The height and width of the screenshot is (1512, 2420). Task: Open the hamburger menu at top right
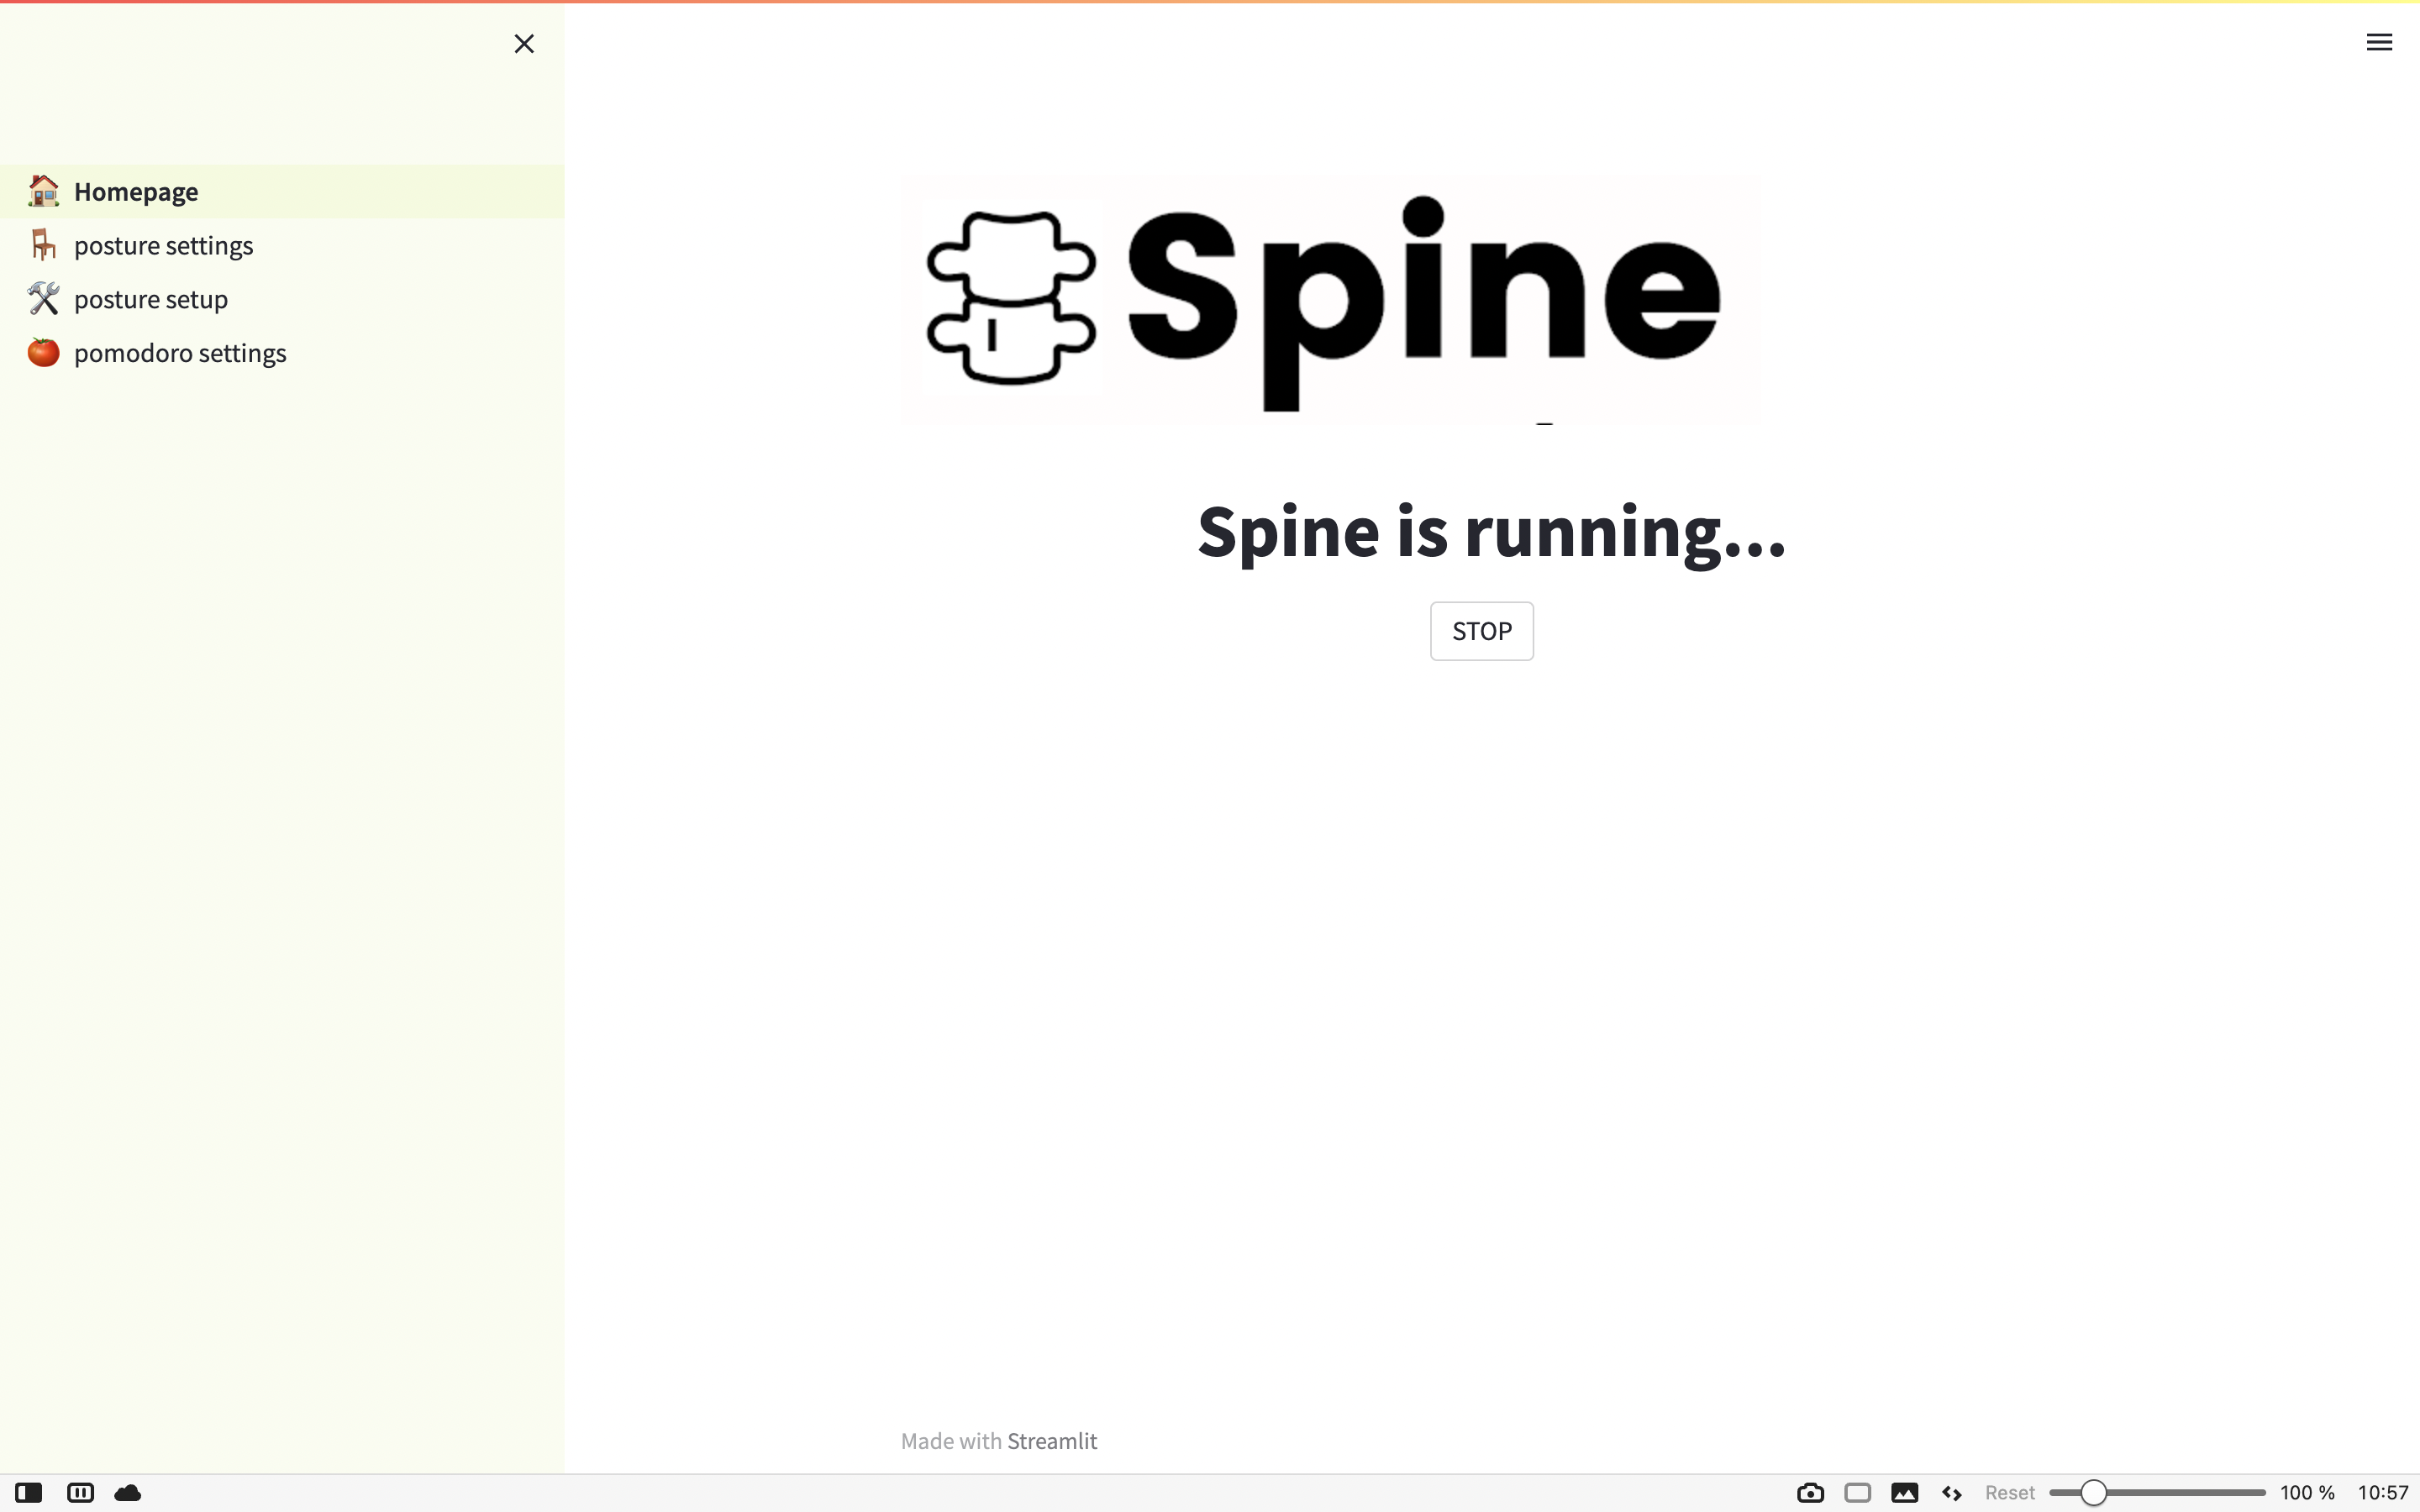coord(2378,42)
